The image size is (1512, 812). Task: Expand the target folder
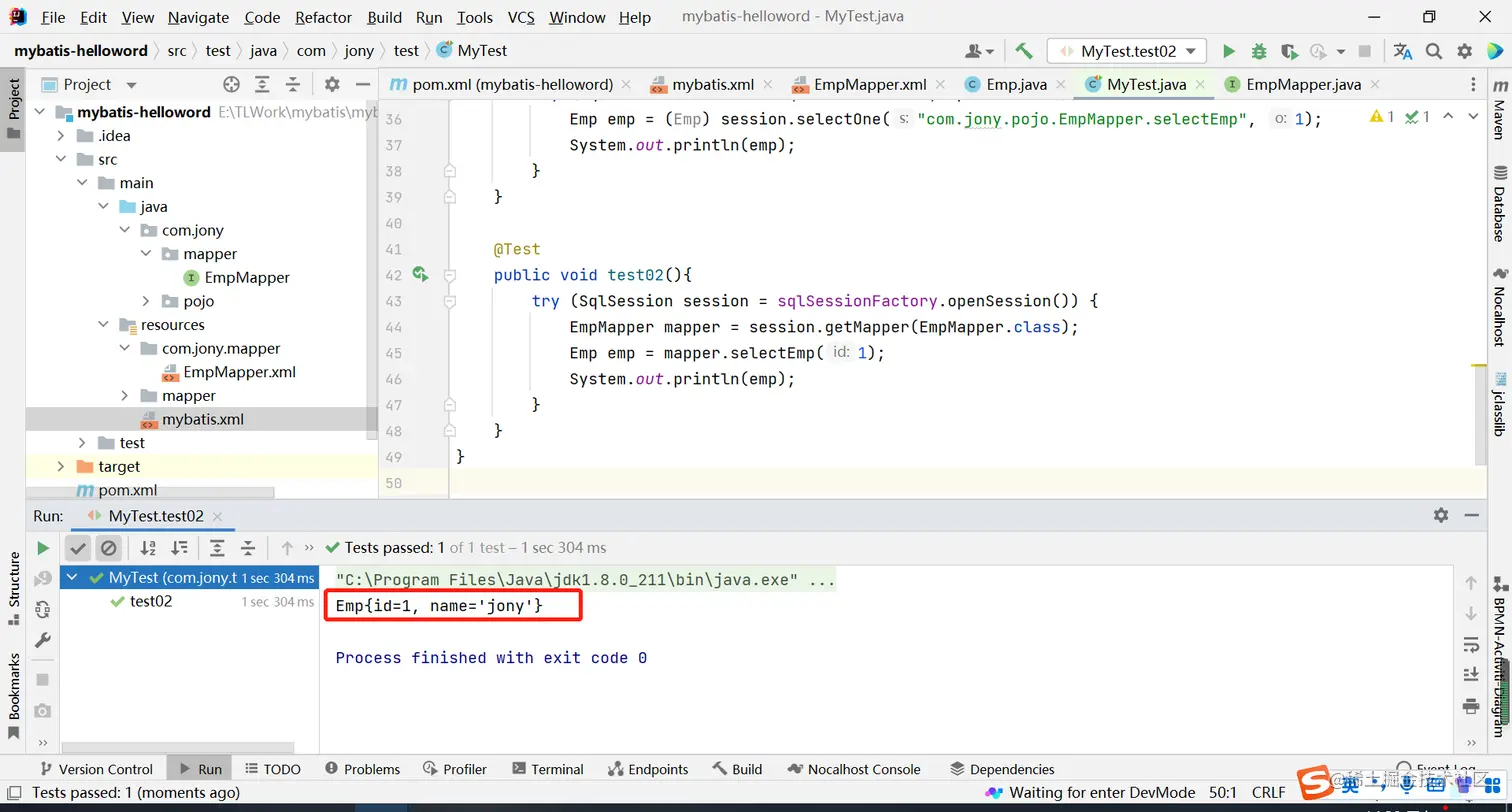(x=61, y=467)
